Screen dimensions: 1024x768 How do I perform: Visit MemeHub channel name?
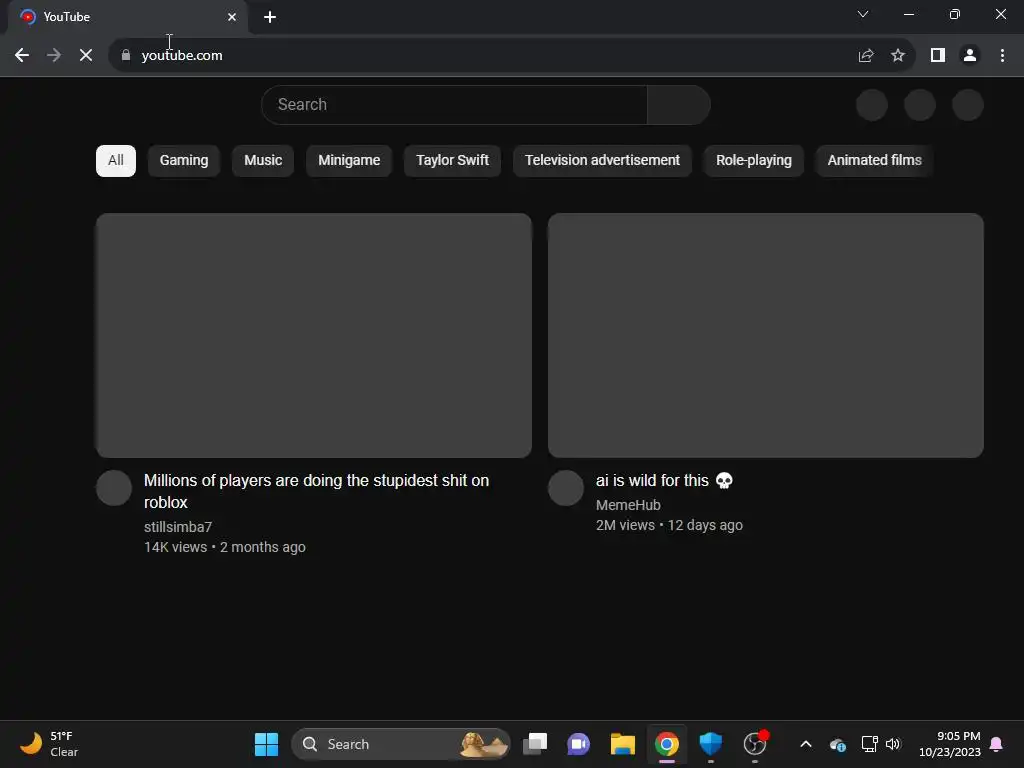628,505
